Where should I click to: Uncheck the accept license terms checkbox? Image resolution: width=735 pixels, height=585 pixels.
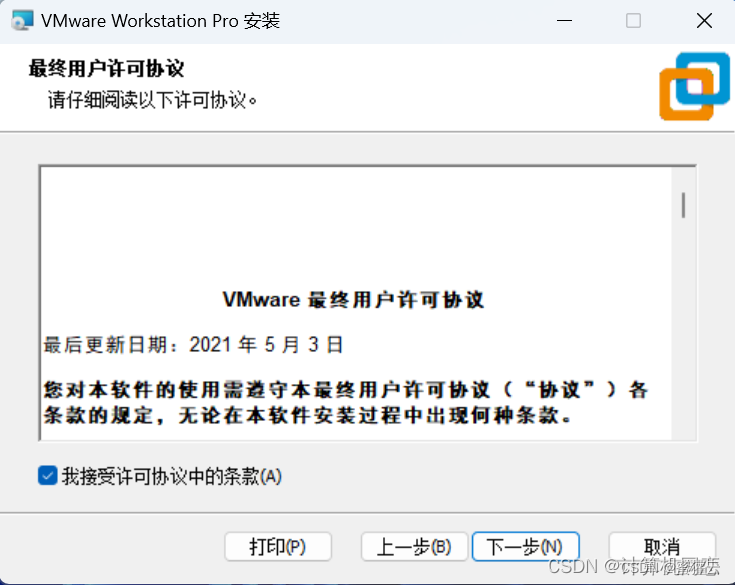point(48,475)
